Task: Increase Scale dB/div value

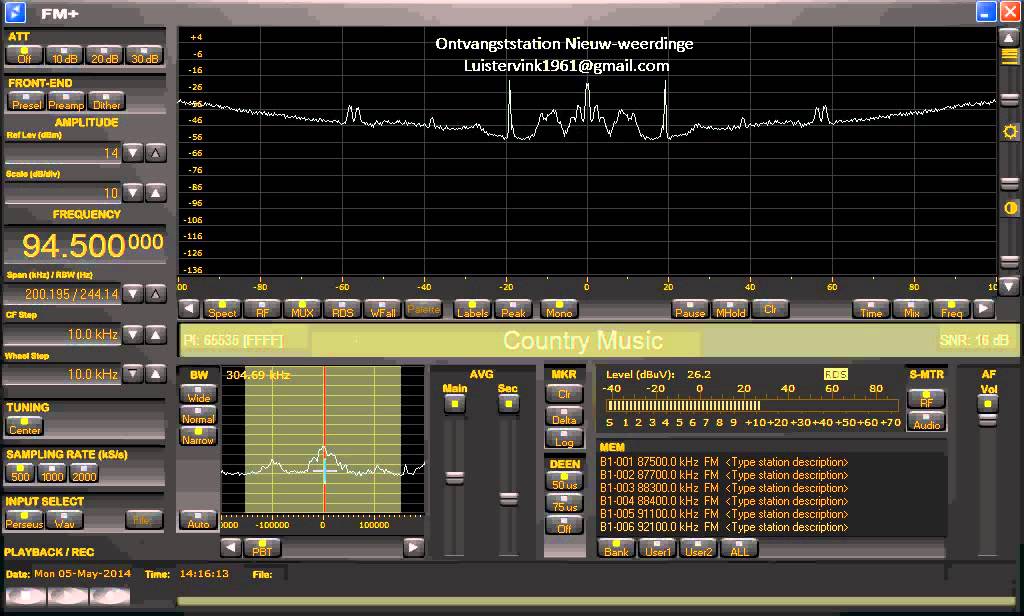Action: pos(155,193)
